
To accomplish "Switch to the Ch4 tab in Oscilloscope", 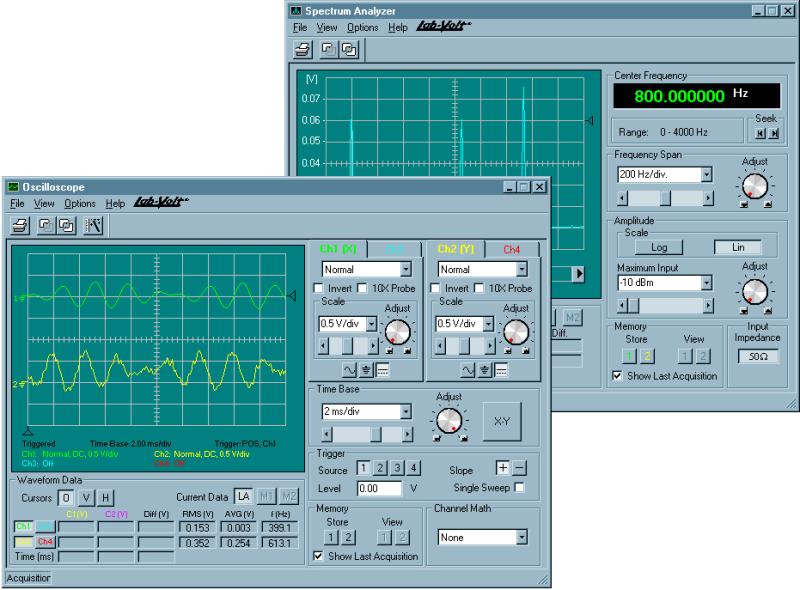I will click(x=511, y=247).
